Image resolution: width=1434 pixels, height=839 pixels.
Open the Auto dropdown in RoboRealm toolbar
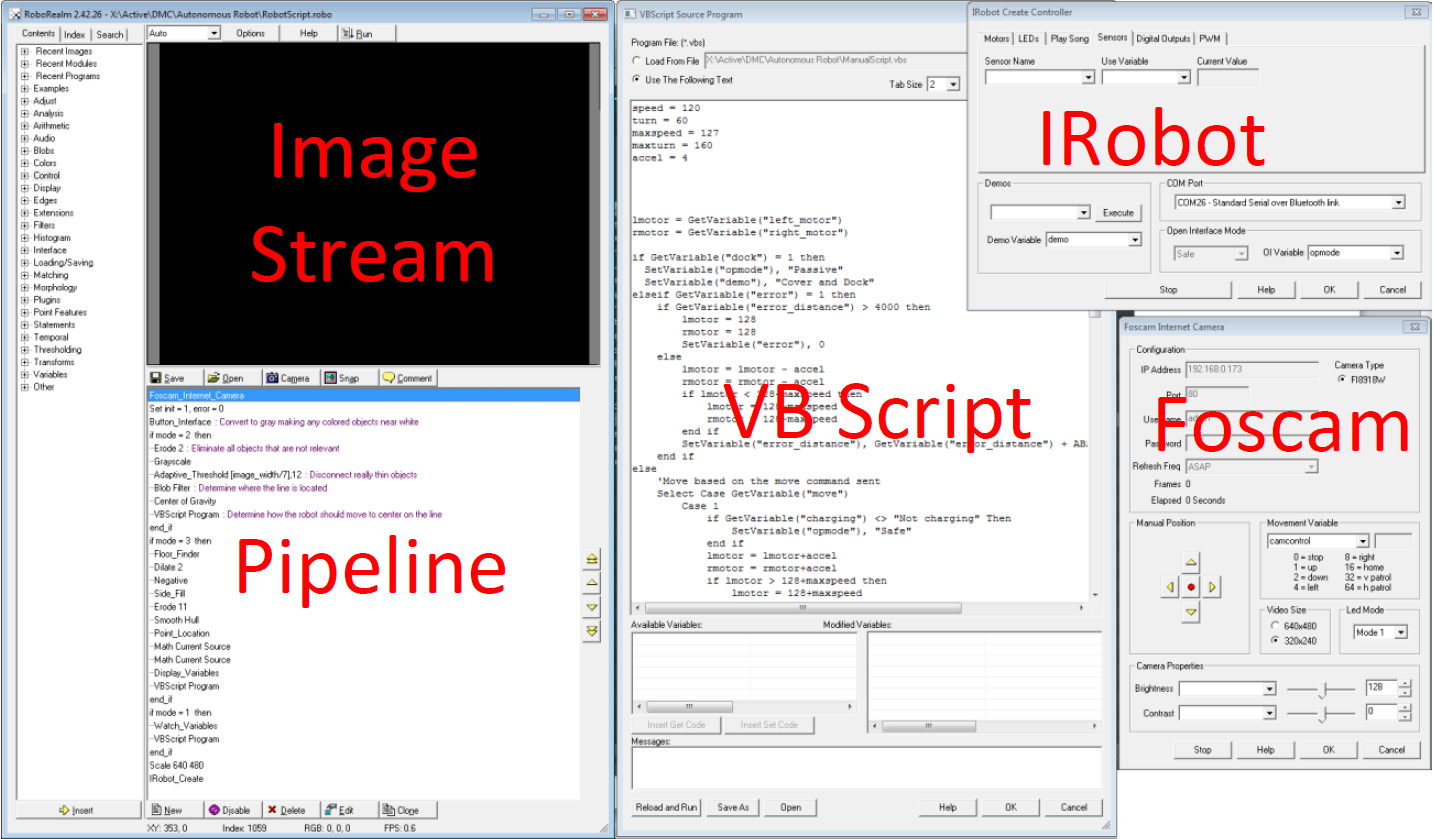pyautogui.click(x=214, y=33)
